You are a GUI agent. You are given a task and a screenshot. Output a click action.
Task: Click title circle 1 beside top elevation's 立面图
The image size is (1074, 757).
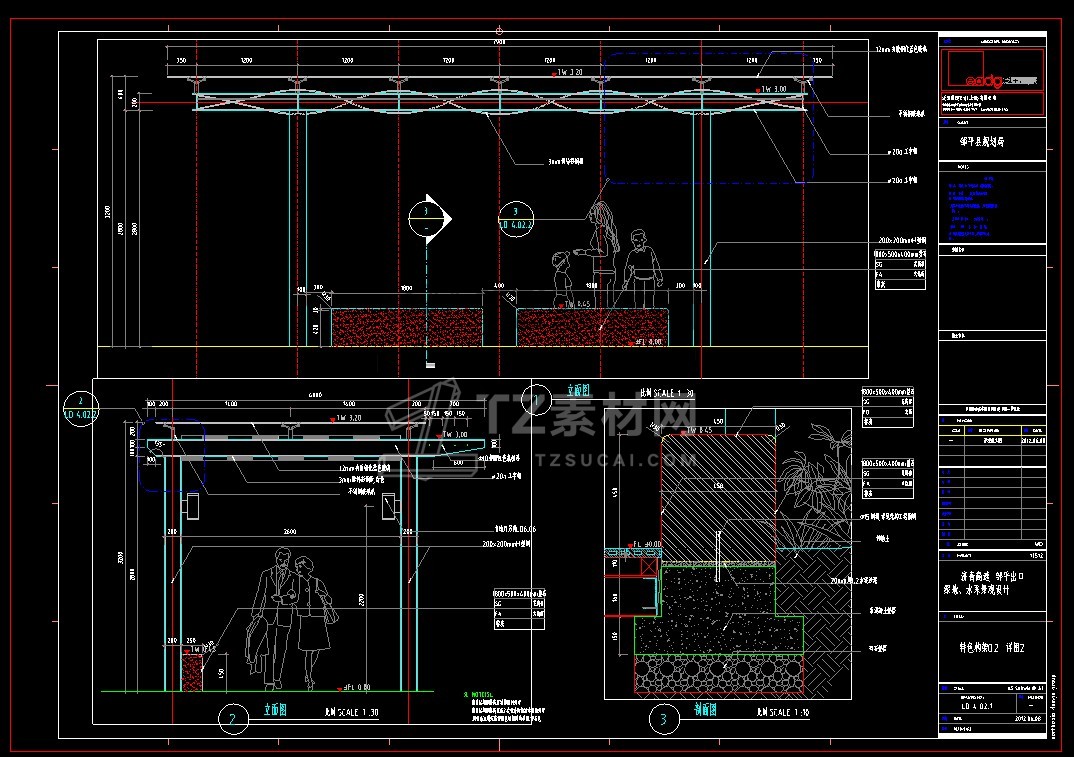click(536, 399)
